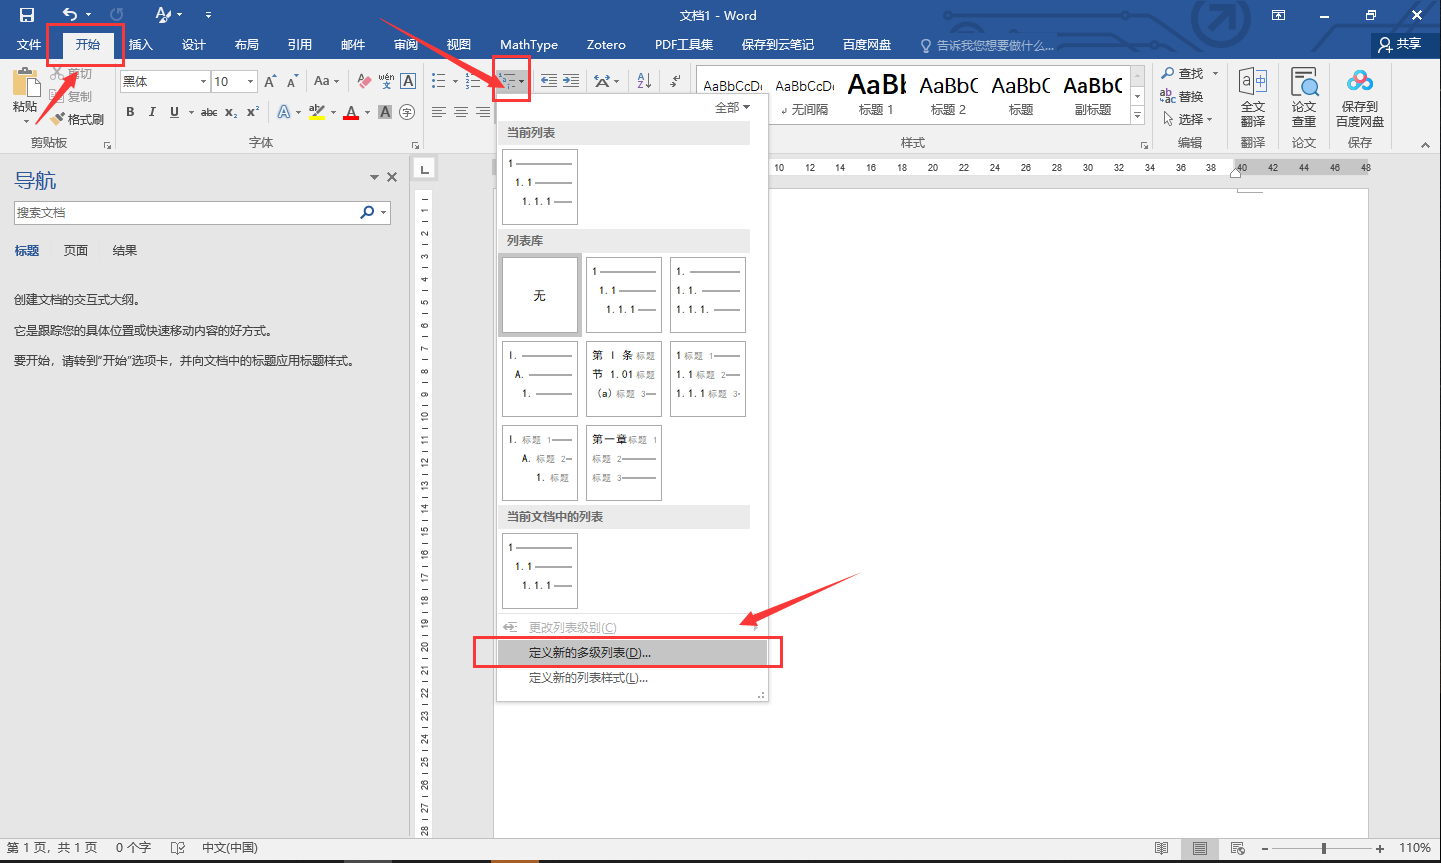Open the font name dropdown showing 黑体
Viewport: 1441px width, 863px height.
pyautogui.click(x=203, y=82)
